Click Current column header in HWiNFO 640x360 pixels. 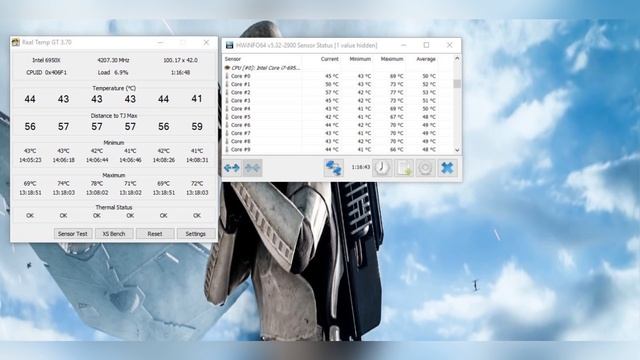tap(329, 59)
